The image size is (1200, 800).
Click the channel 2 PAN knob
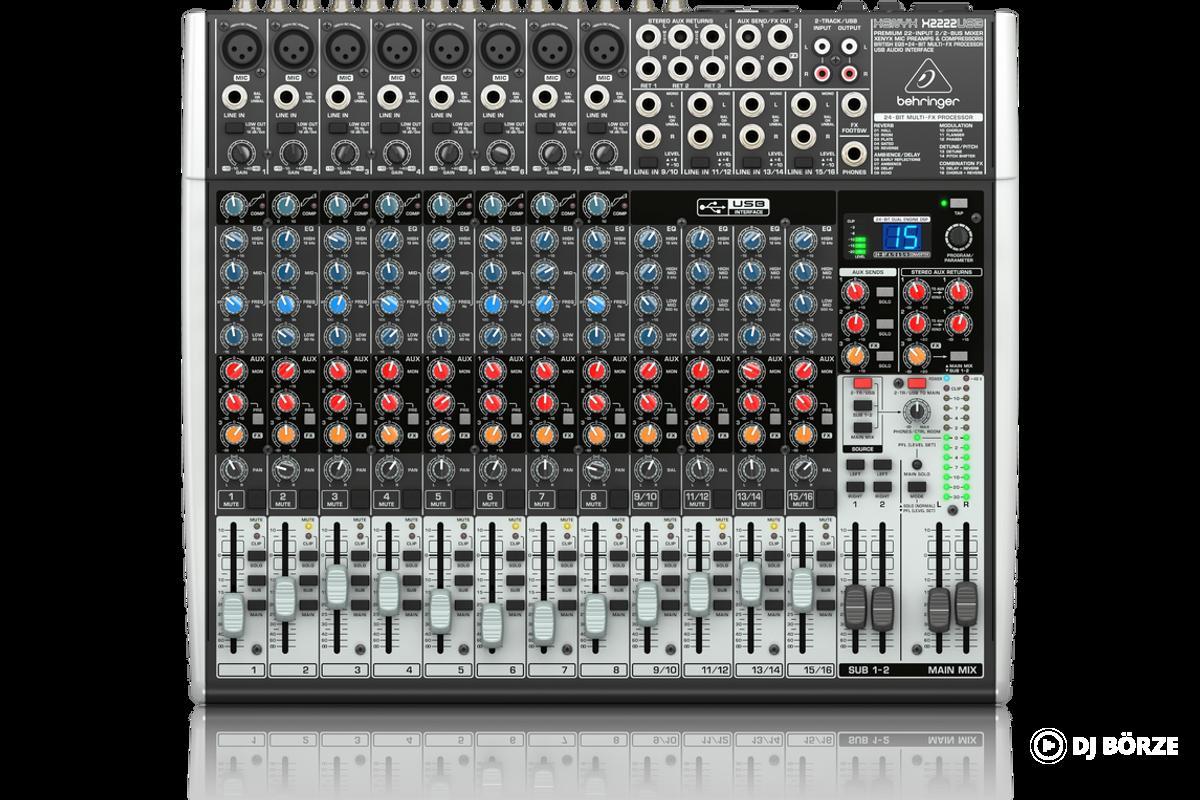point(283,468)
